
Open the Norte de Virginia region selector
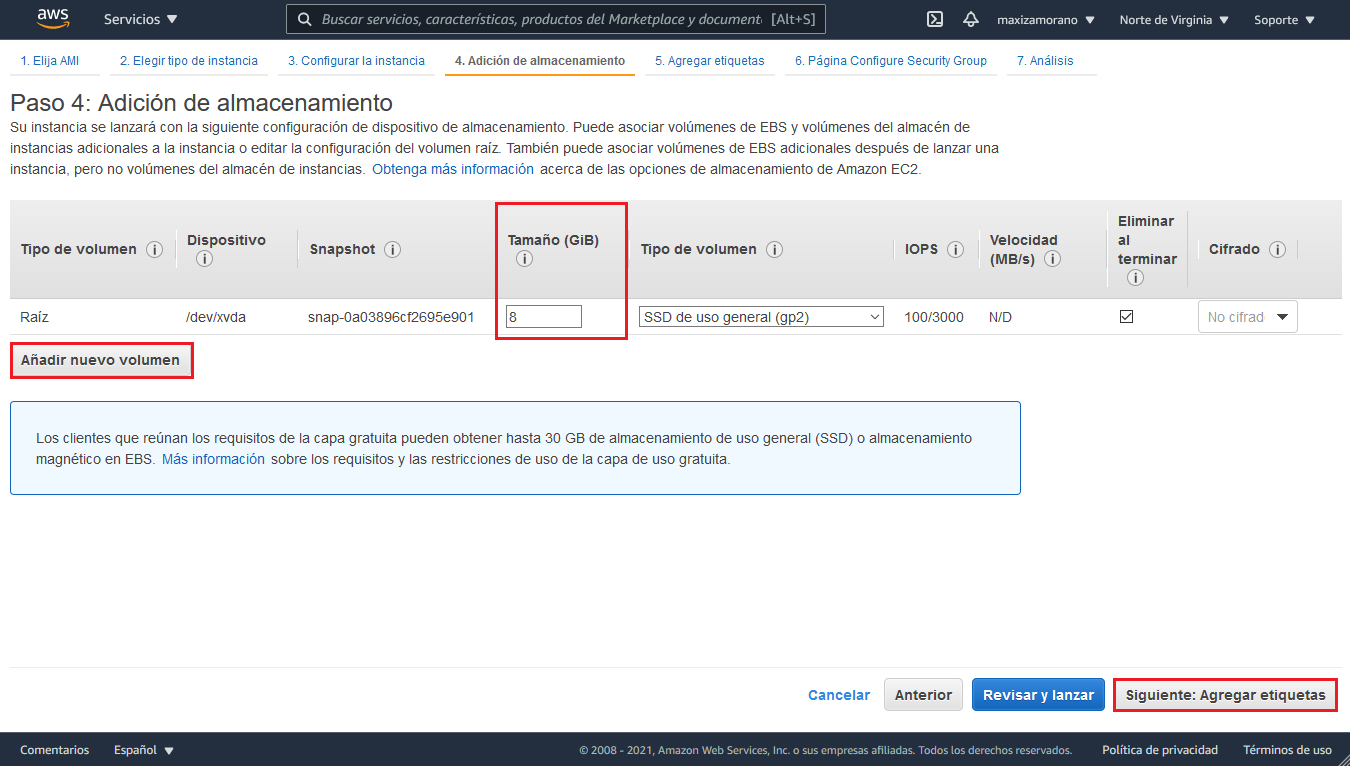tap(1174, 19)
